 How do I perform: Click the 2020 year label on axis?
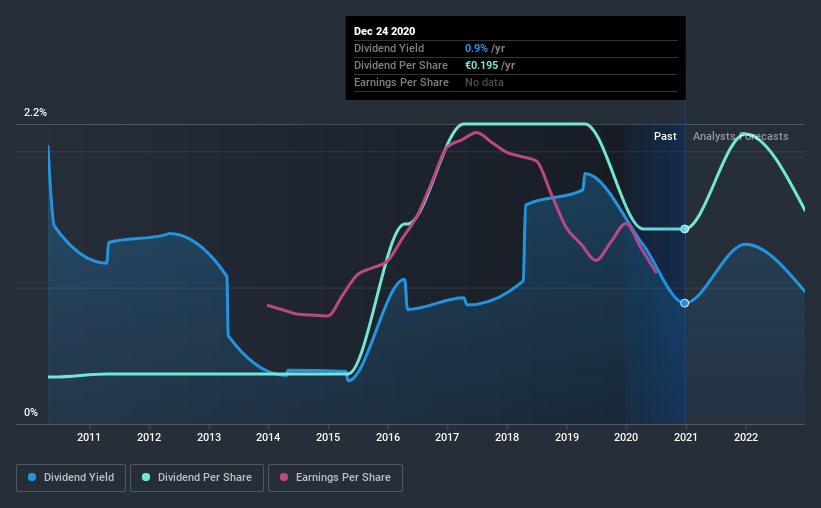(x=626, y=437)
